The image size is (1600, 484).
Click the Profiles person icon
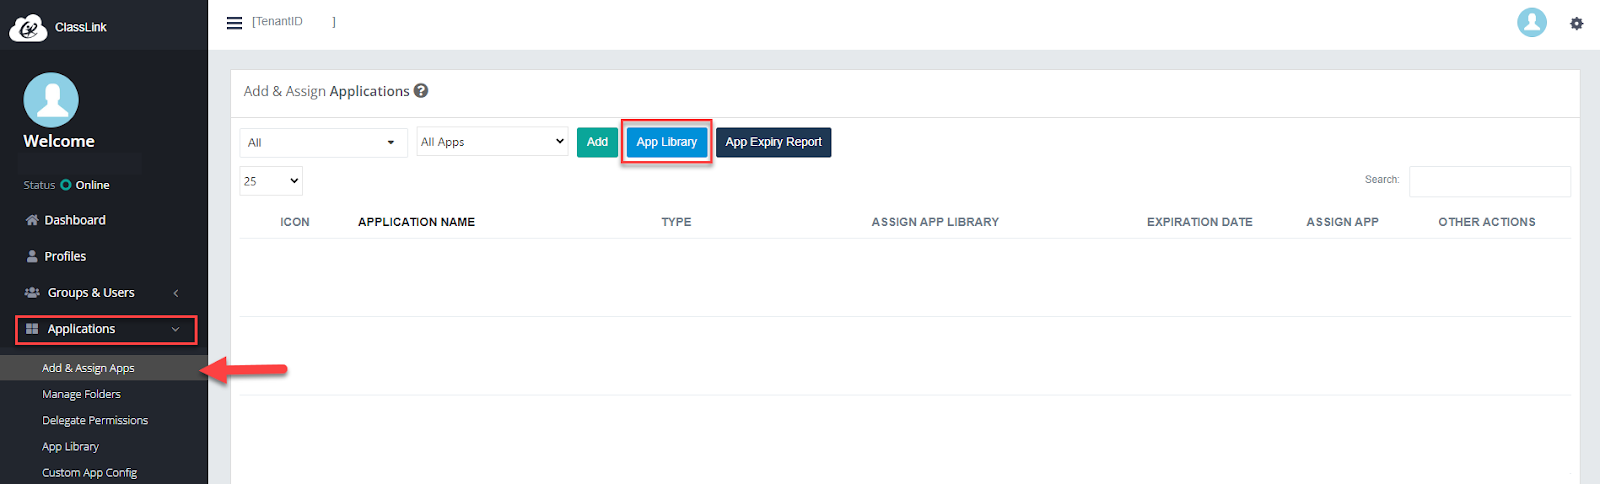32,256
